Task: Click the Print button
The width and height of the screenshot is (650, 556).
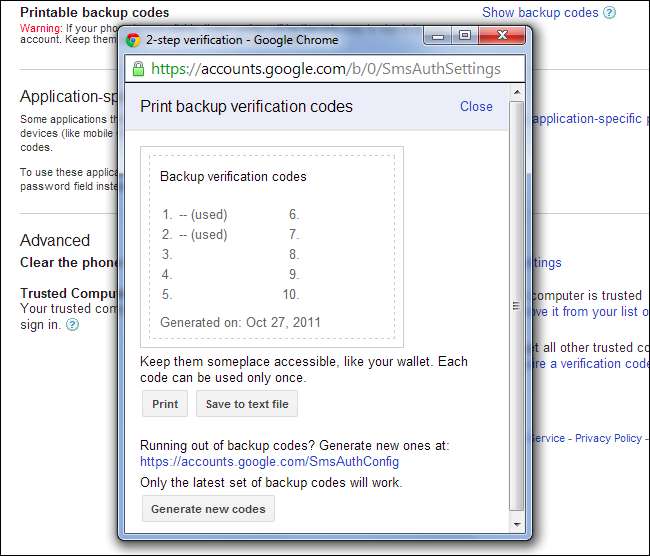Action: (165, 404)
